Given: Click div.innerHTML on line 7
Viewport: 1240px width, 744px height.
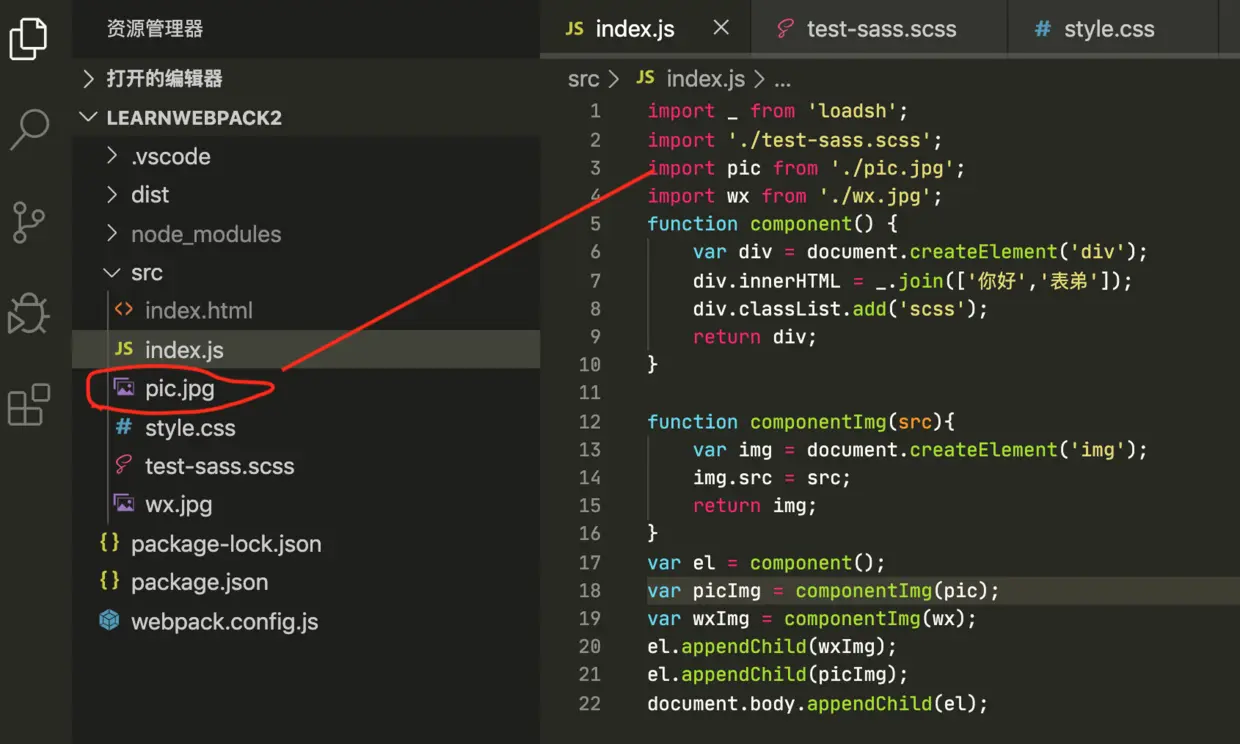Looking at the screenshot, I should pyautogui.click(x=767, y=280).
